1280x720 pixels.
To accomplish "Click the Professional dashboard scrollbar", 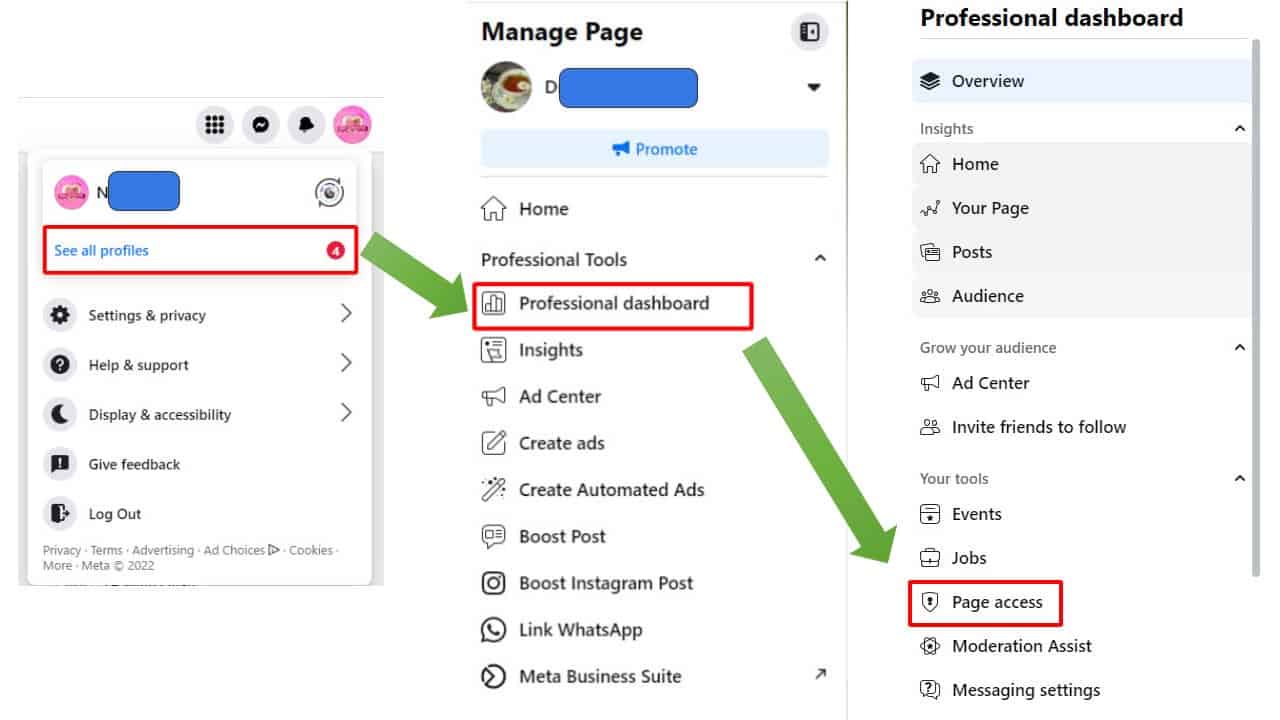I will tap(1257, 308).
